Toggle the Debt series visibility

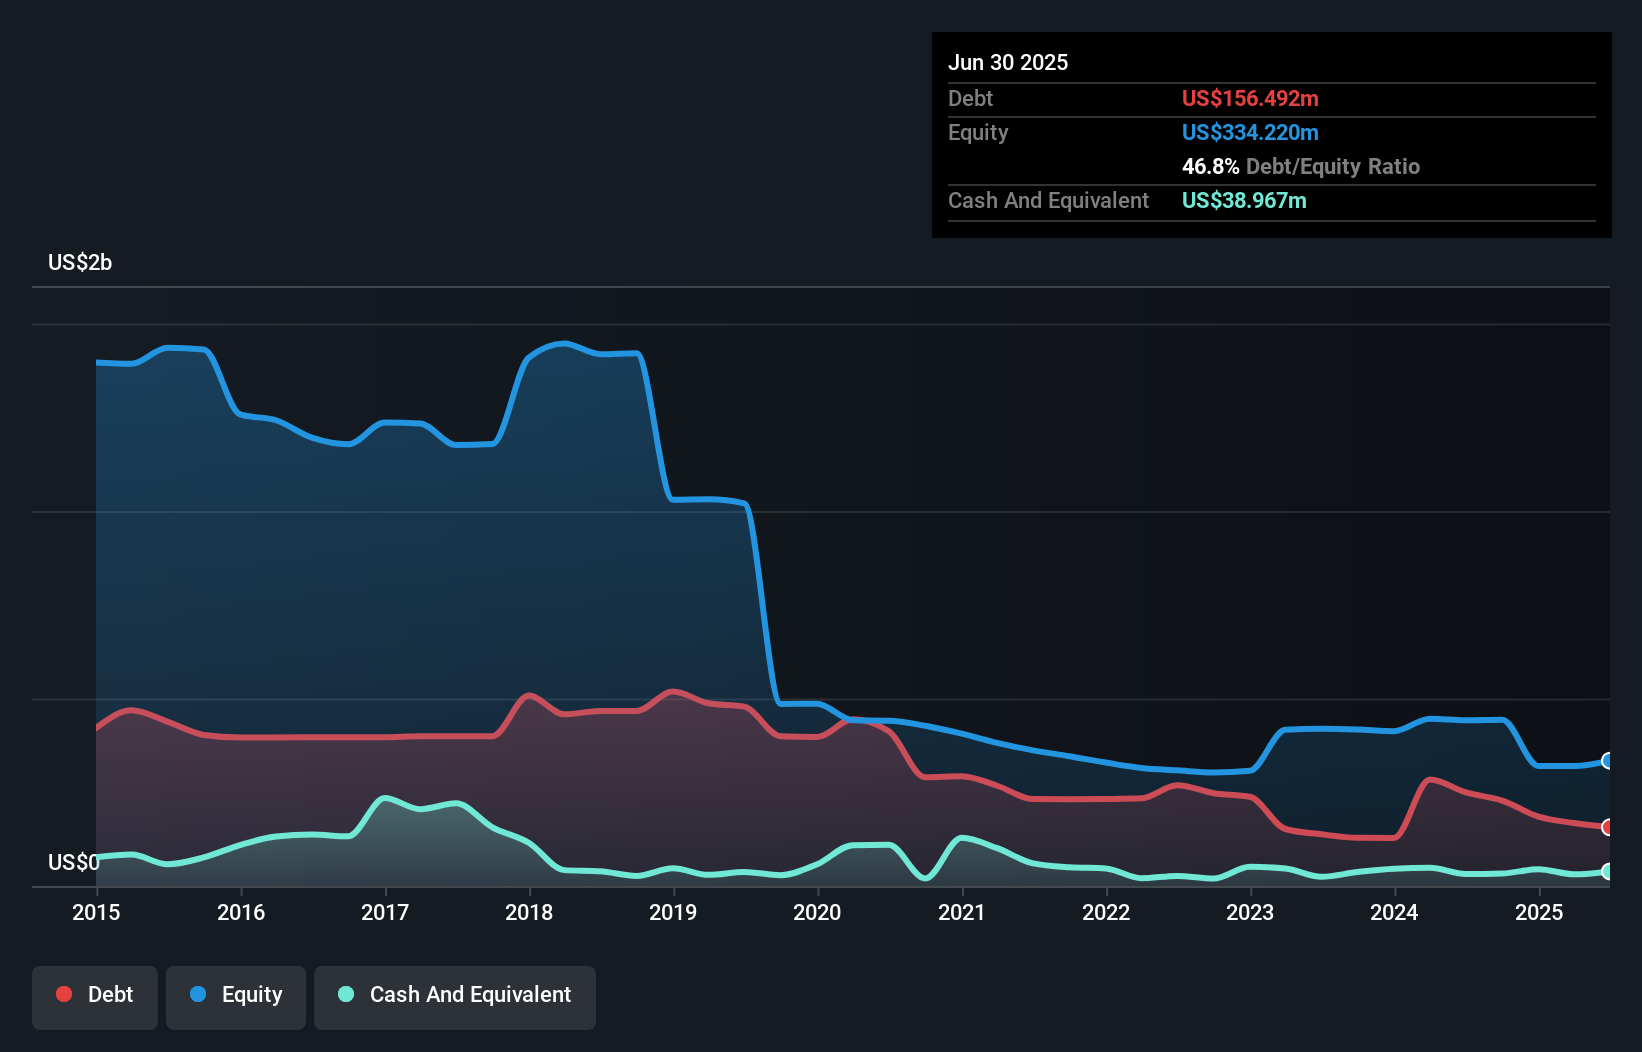(x=95, y=994)
